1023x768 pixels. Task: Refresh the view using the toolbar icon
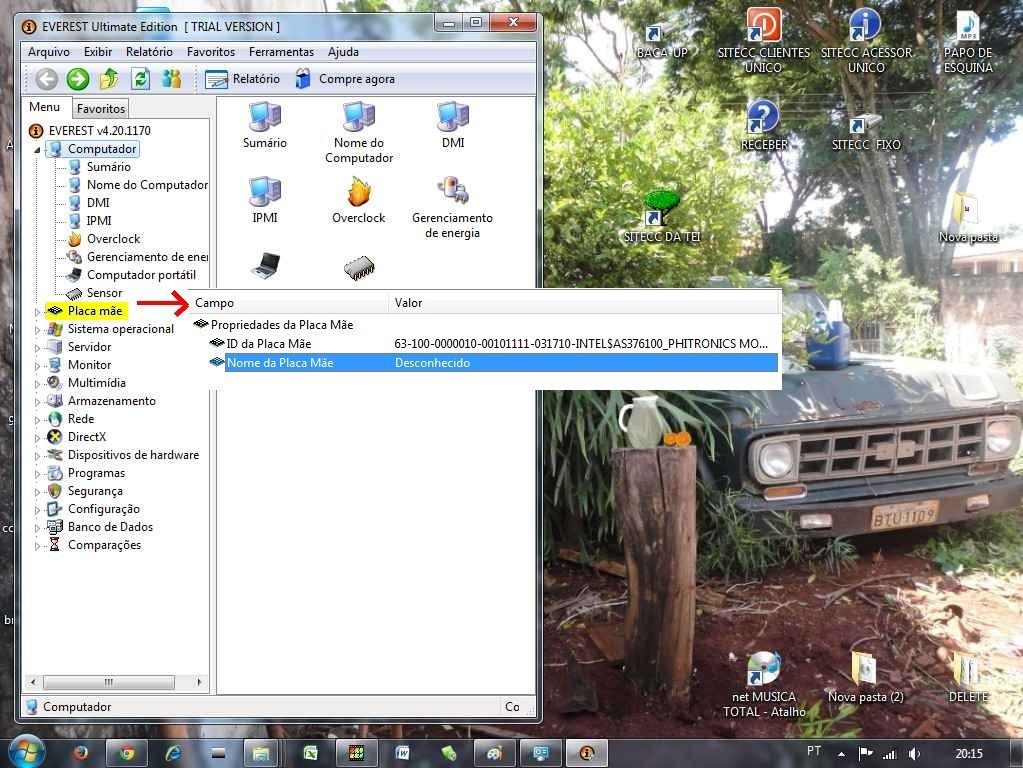tap(140, 79)
